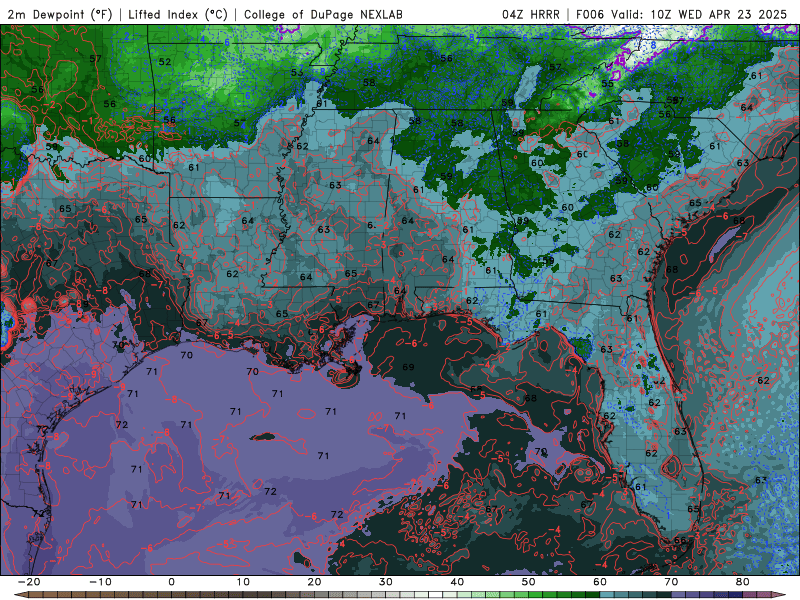Click the 50 label on the color scale
Screen dimensions: 800x600
[529, 582]
